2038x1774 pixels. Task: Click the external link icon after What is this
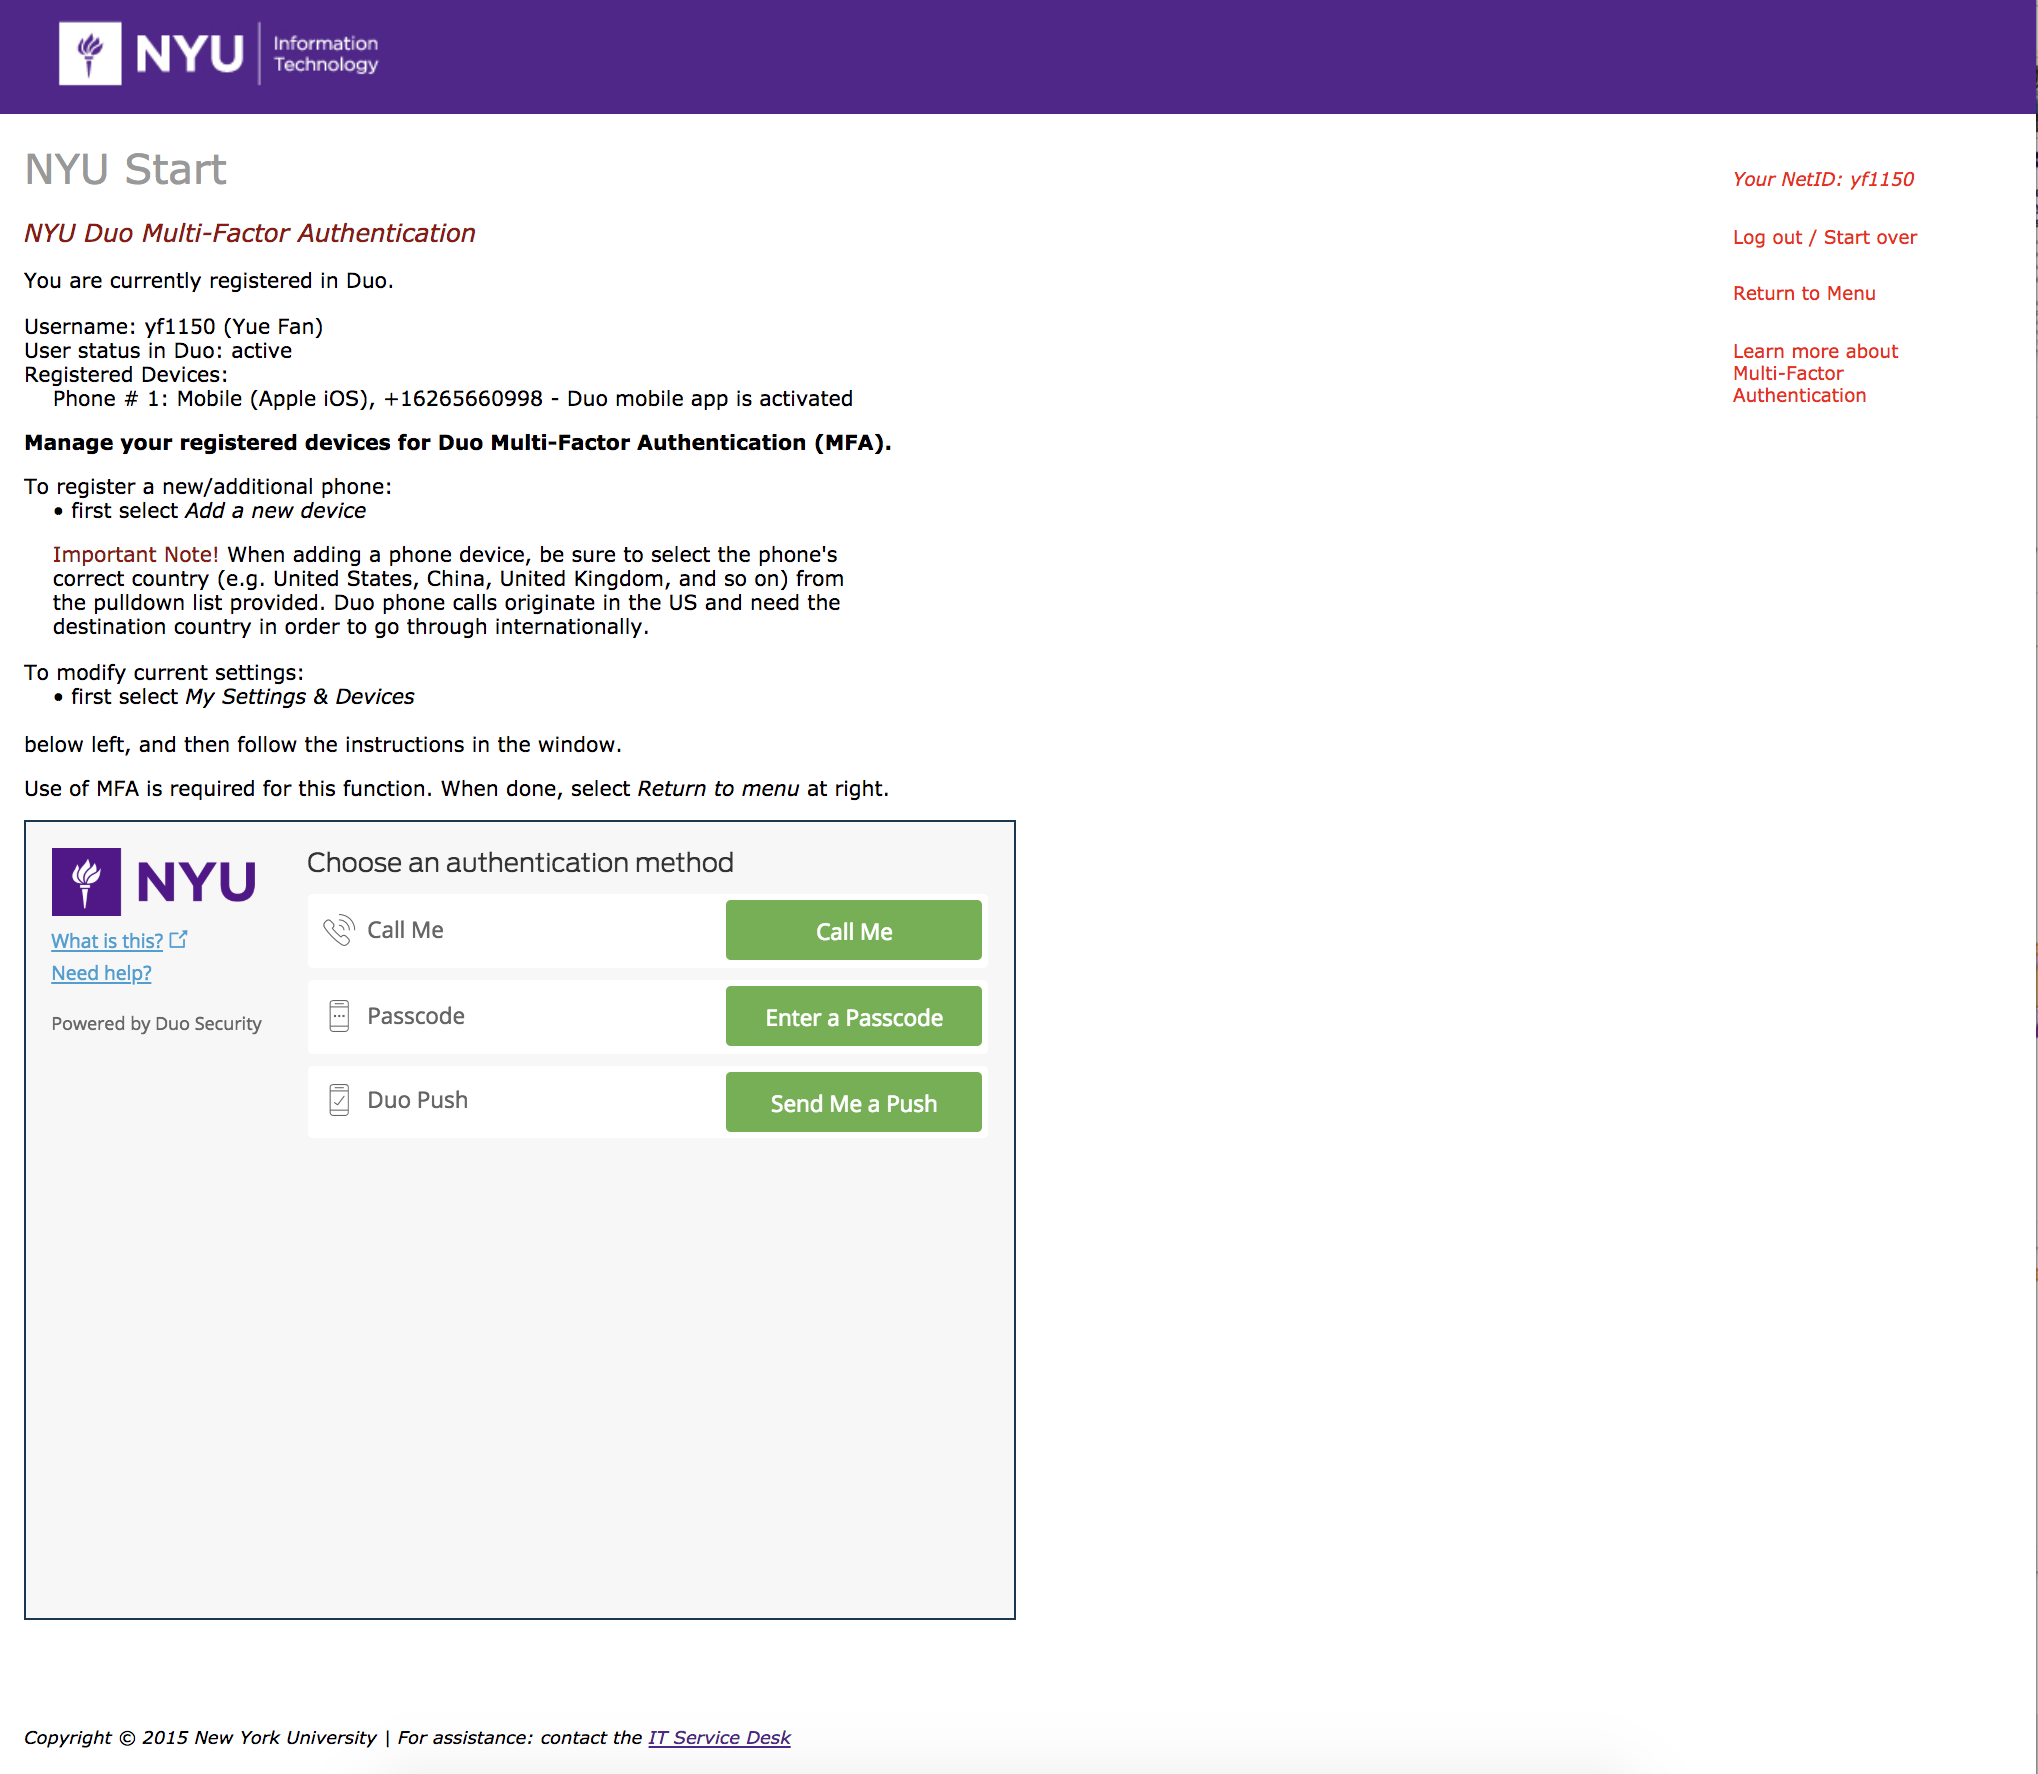[179, 940]
